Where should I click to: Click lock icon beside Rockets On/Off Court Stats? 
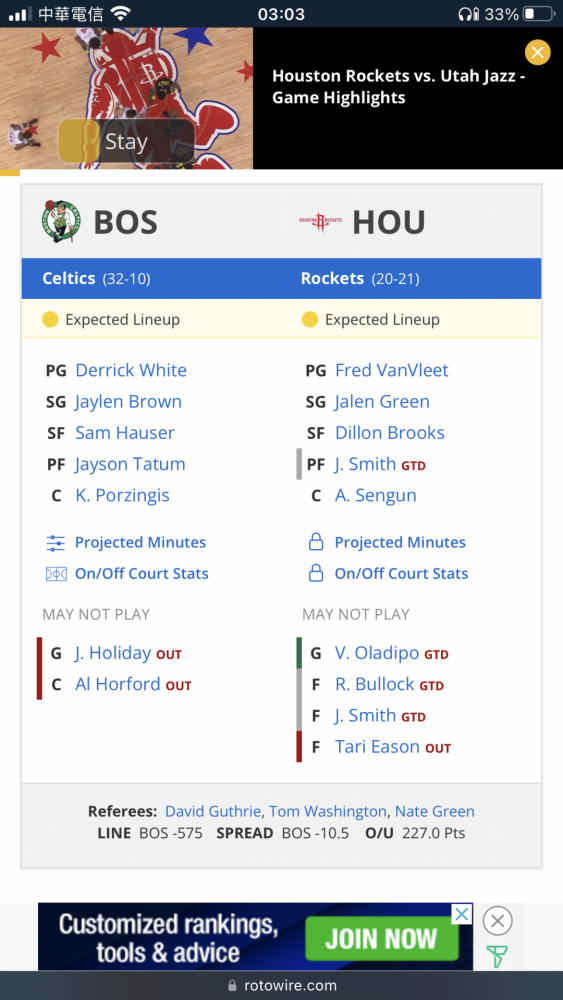click(316, 573)
